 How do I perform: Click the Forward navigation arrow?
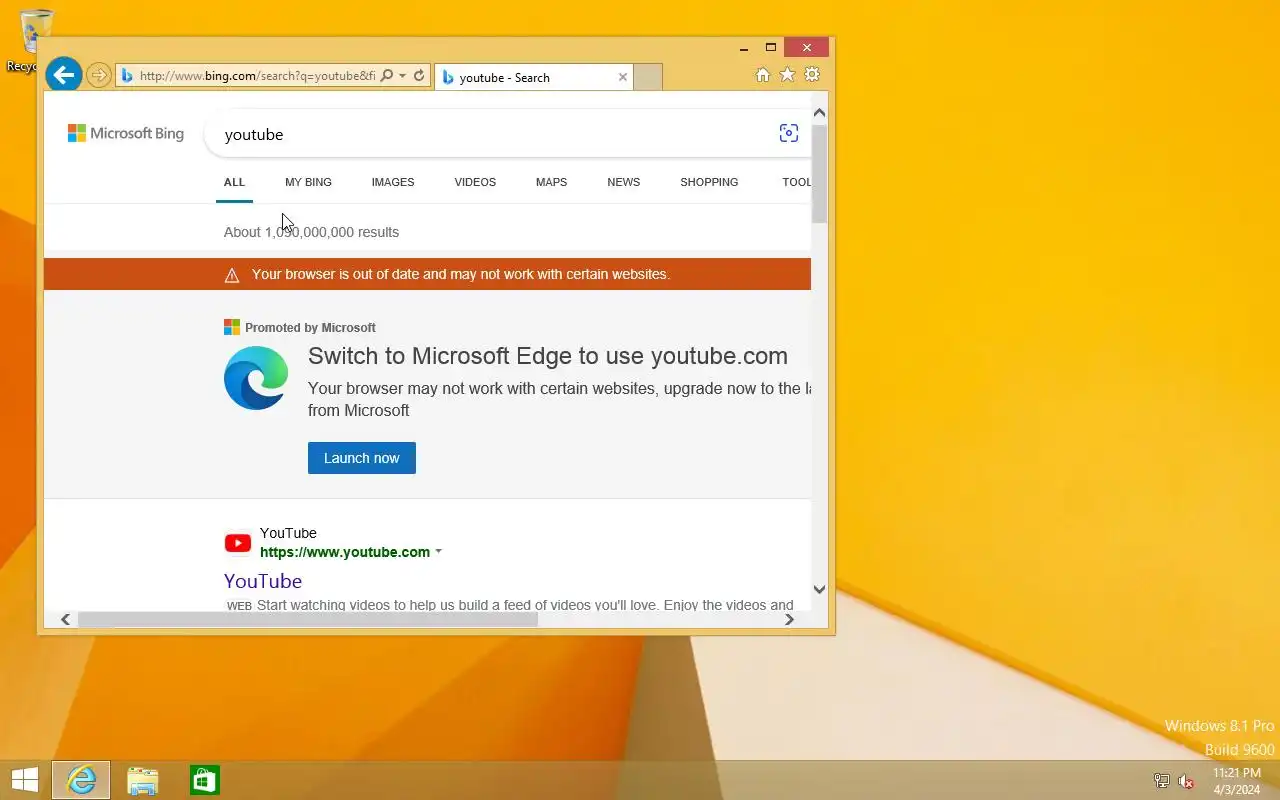98,75
